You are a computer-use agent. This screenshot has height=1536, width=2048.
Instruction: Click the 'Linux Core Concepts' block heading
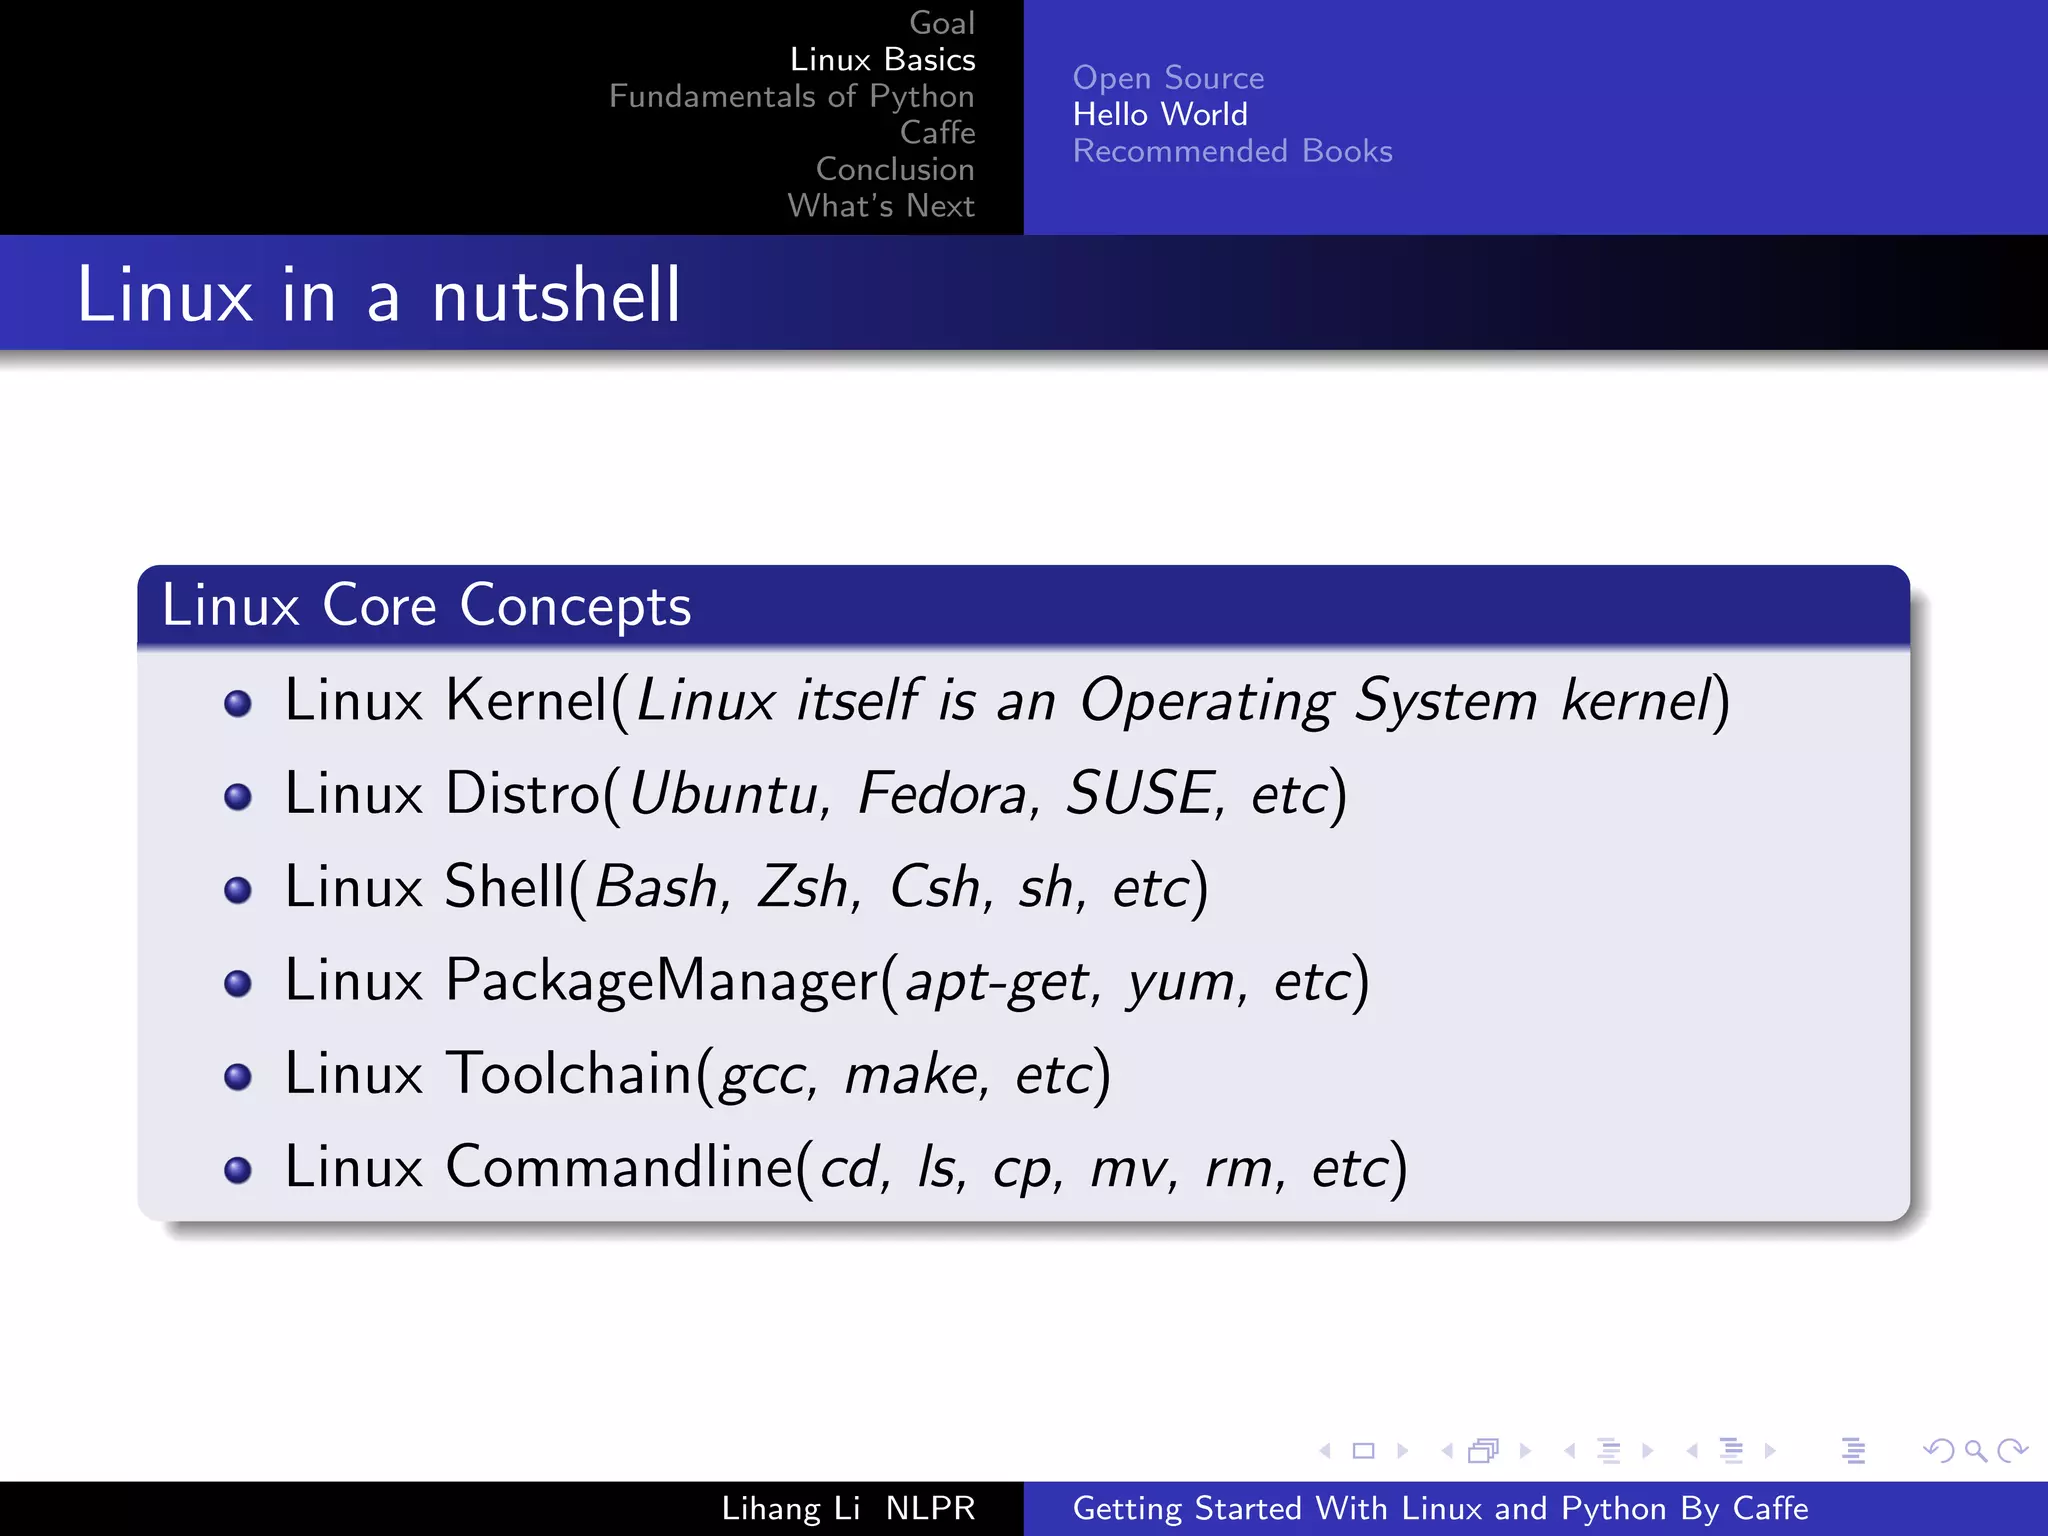pos(427,606)
